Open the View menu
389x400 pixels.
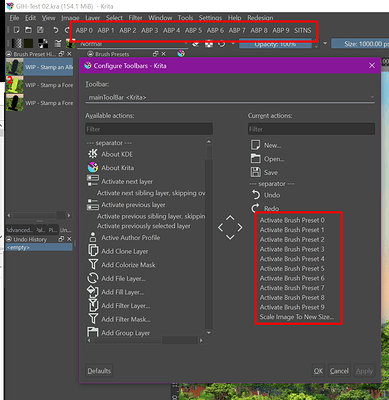[x=48, y=18]
